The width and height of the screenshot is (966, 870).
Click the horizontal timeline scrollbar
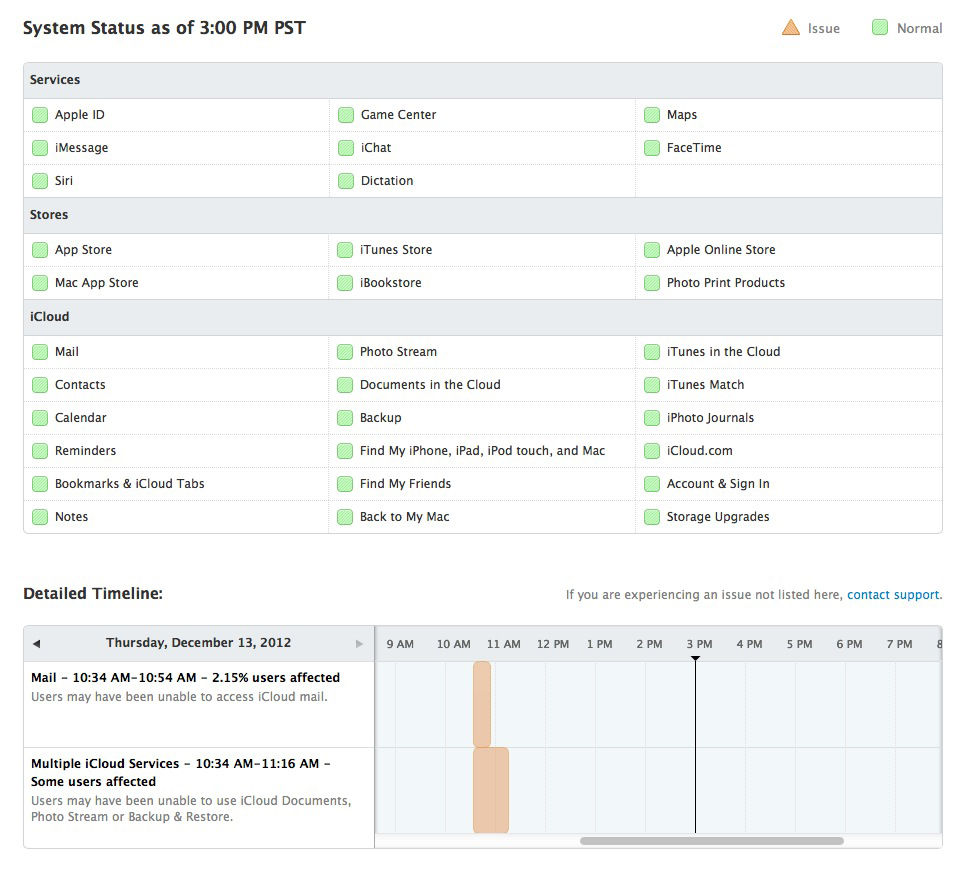[x=712, y=841]
